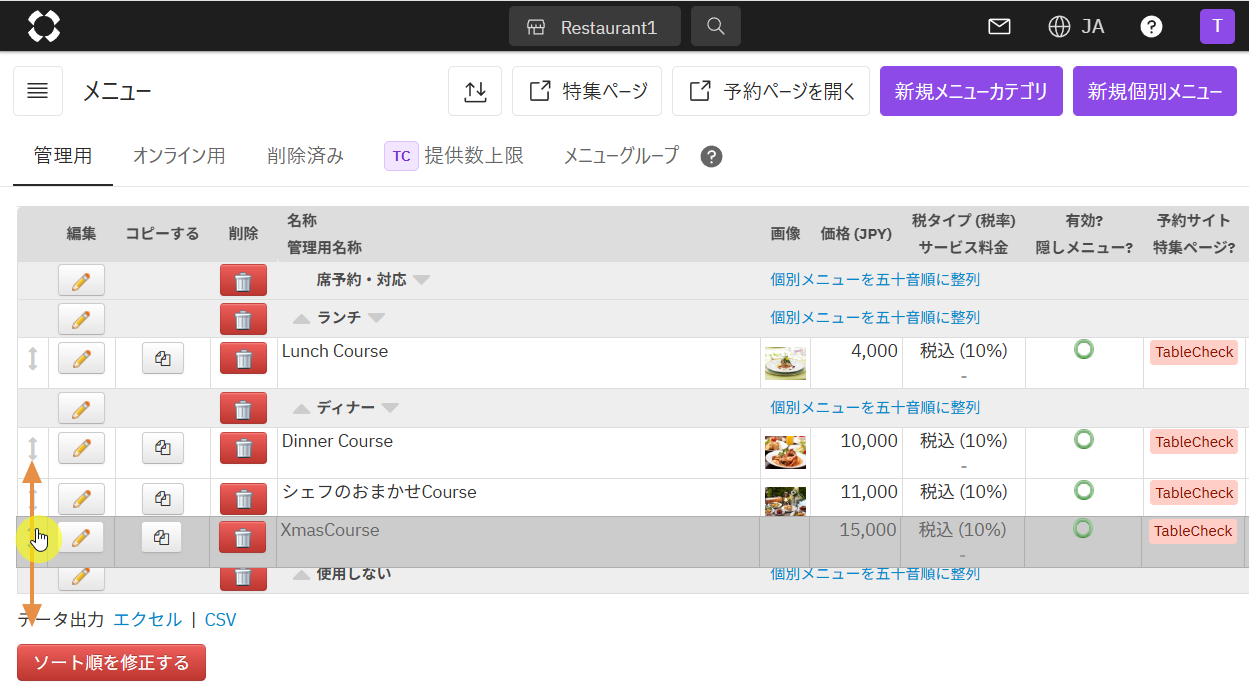Viewport: 1249px width, 699px height.
Task: Switch to メニューグループ tab
Action: 621,156
